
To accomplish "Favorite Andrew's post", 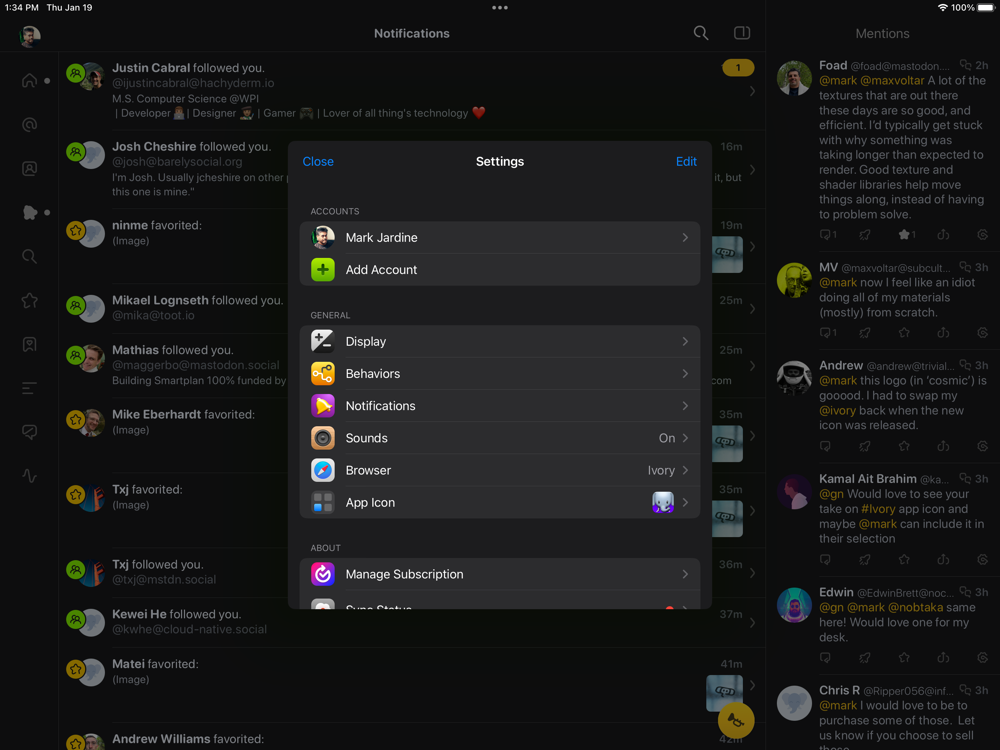I will click(x=904, y=446).
